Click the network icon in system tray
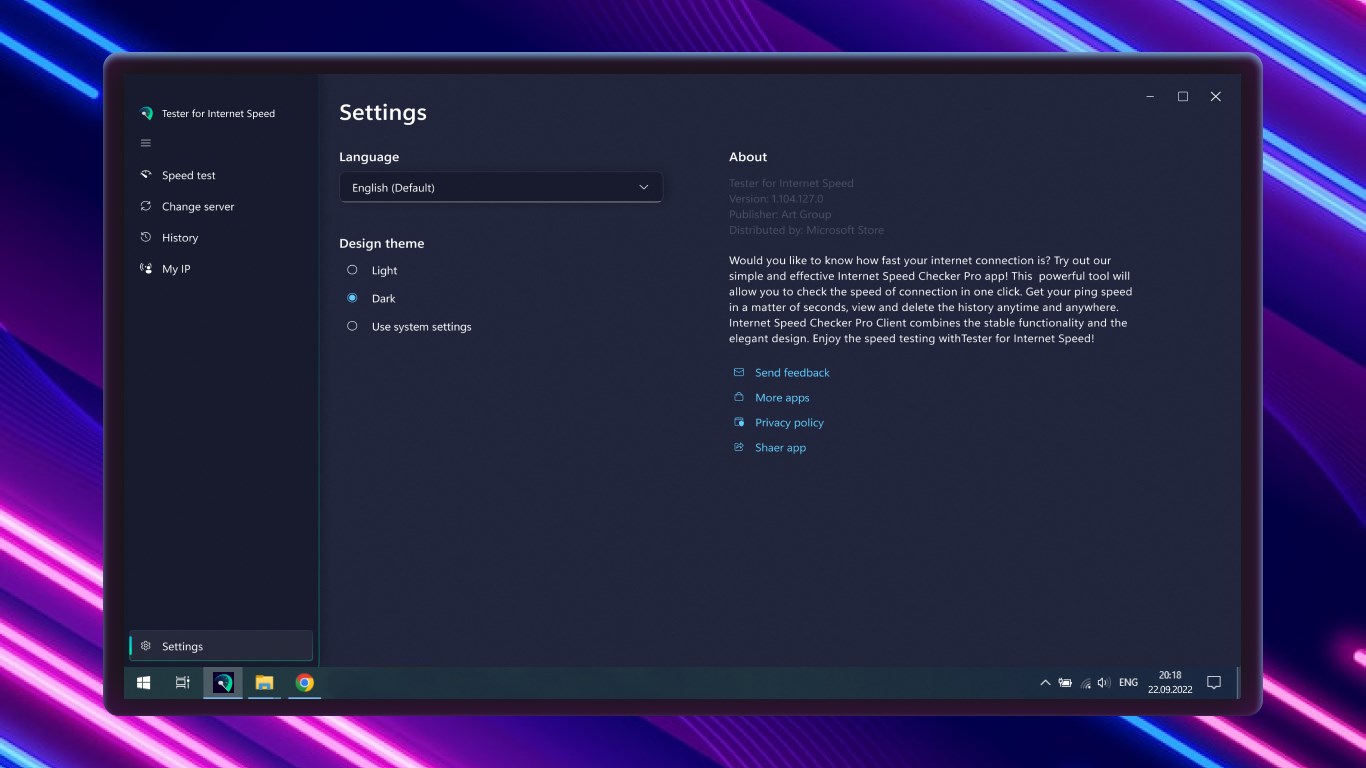The image size is (1366, 768). [x=1085, y=683]
